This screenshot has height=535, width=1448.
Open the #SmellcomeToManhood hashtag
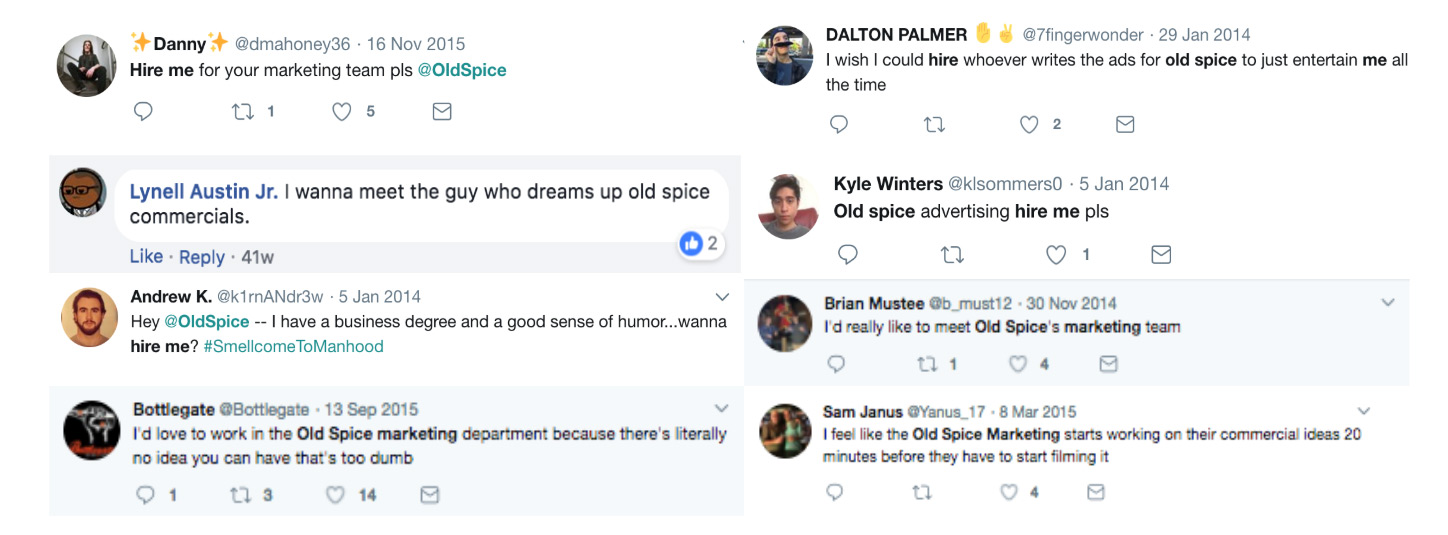point(293,346)
